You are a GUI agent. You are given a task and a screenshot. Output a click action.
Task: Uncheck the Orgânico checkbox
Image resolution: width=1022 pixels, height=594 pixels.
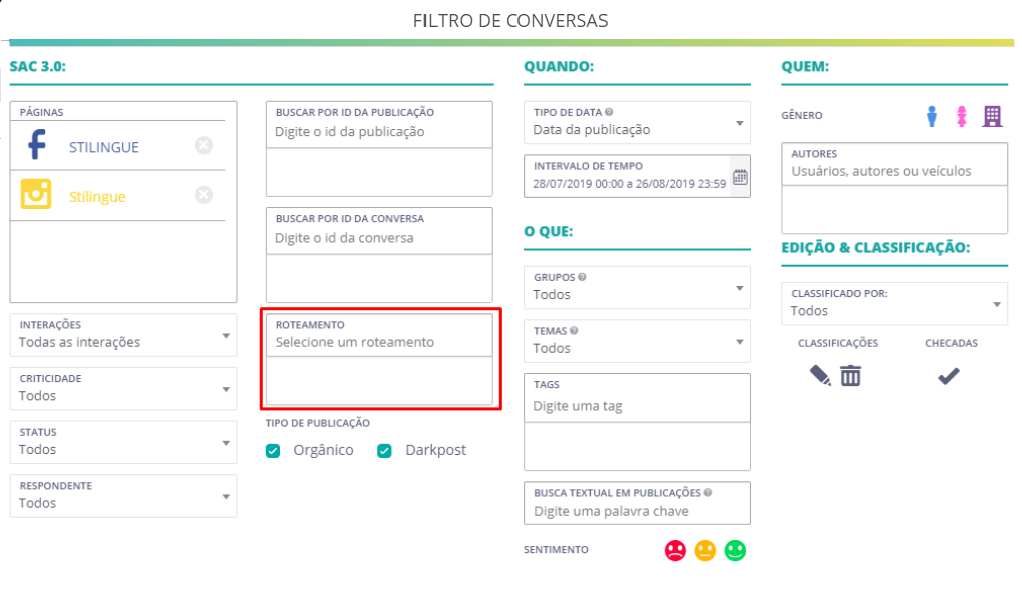(273, 451)
